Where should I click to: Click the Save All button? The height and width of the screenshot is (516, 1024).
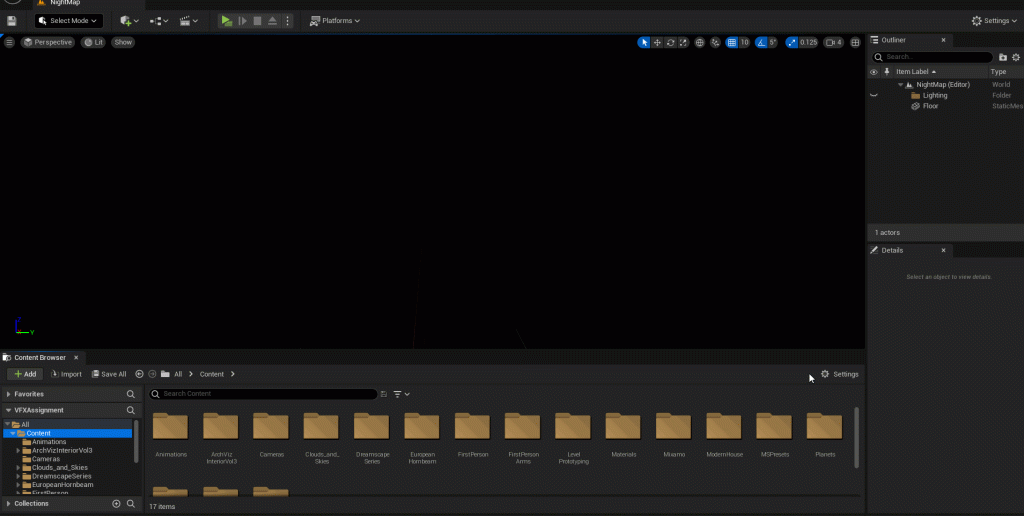point(109,374)
